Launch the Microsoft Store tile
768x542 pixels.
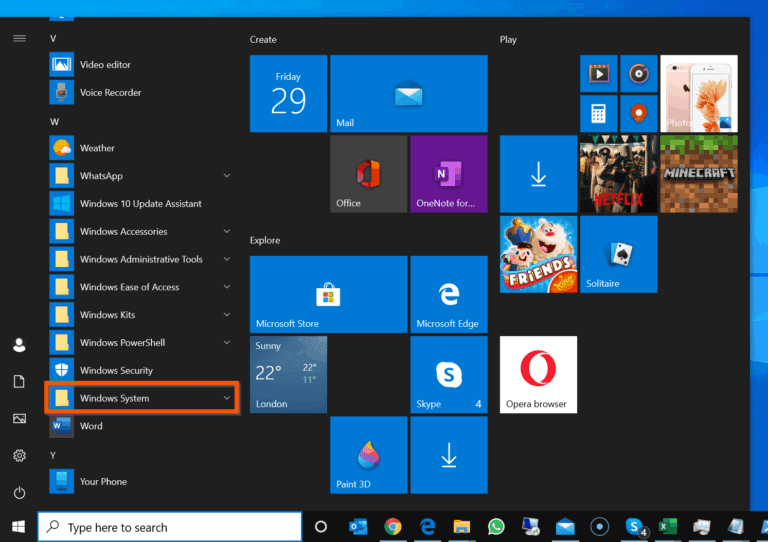click(328, 294)
